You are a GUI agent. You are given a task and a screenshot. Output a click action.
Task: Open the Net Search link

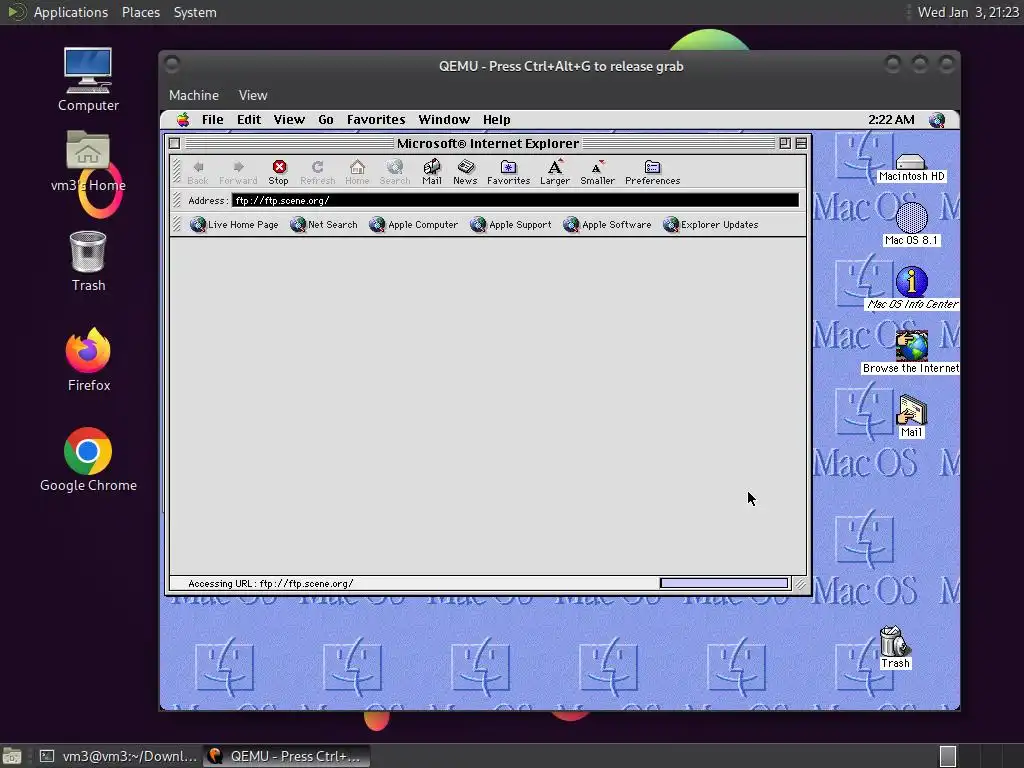click(x=324, y=225)
